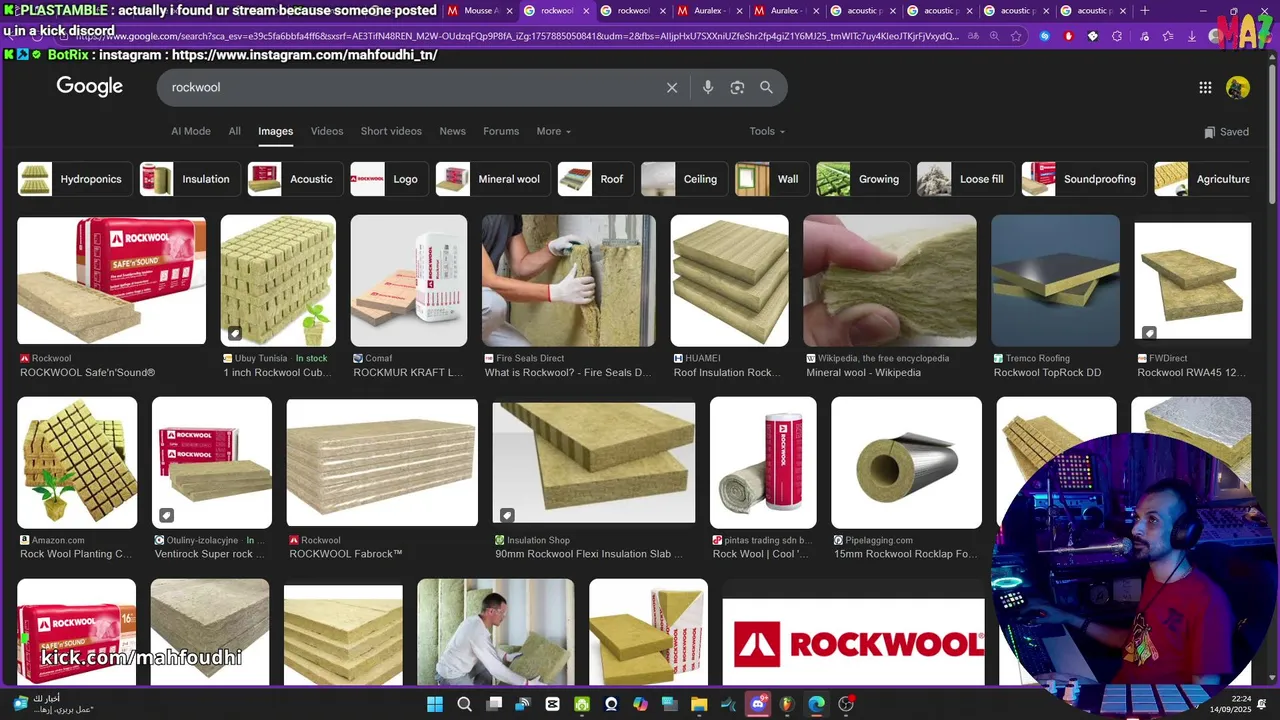Open Windows taskbar search
This screenshot has width=1280, height=720.
[464, 704]
